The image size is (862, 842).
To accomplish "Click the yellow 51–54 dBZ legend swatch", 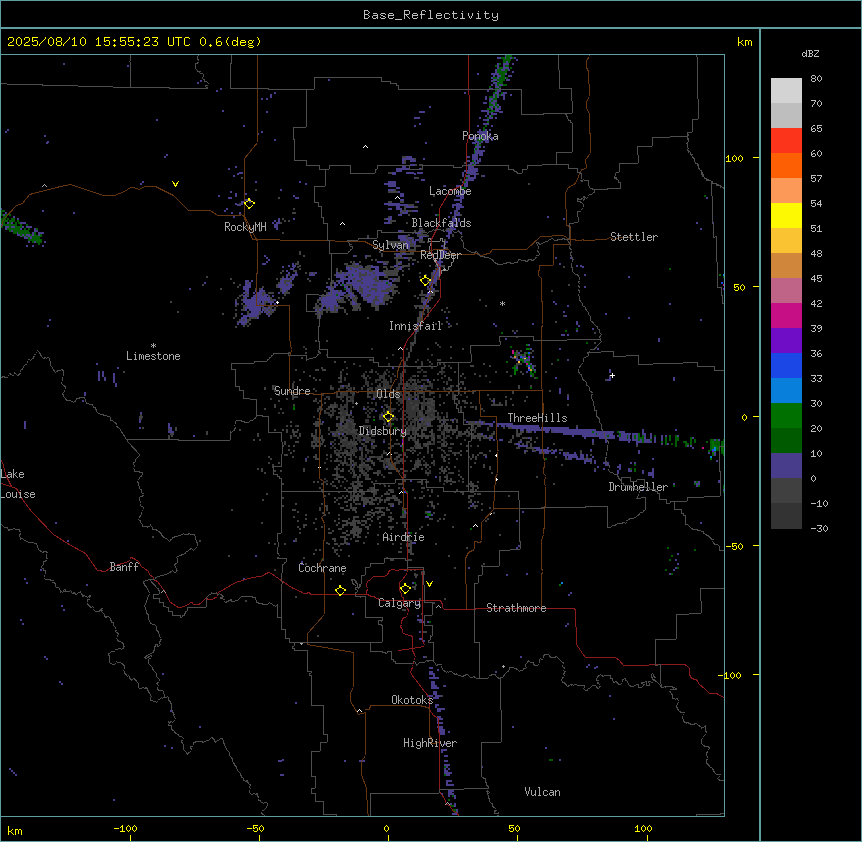I will (786, 215).
